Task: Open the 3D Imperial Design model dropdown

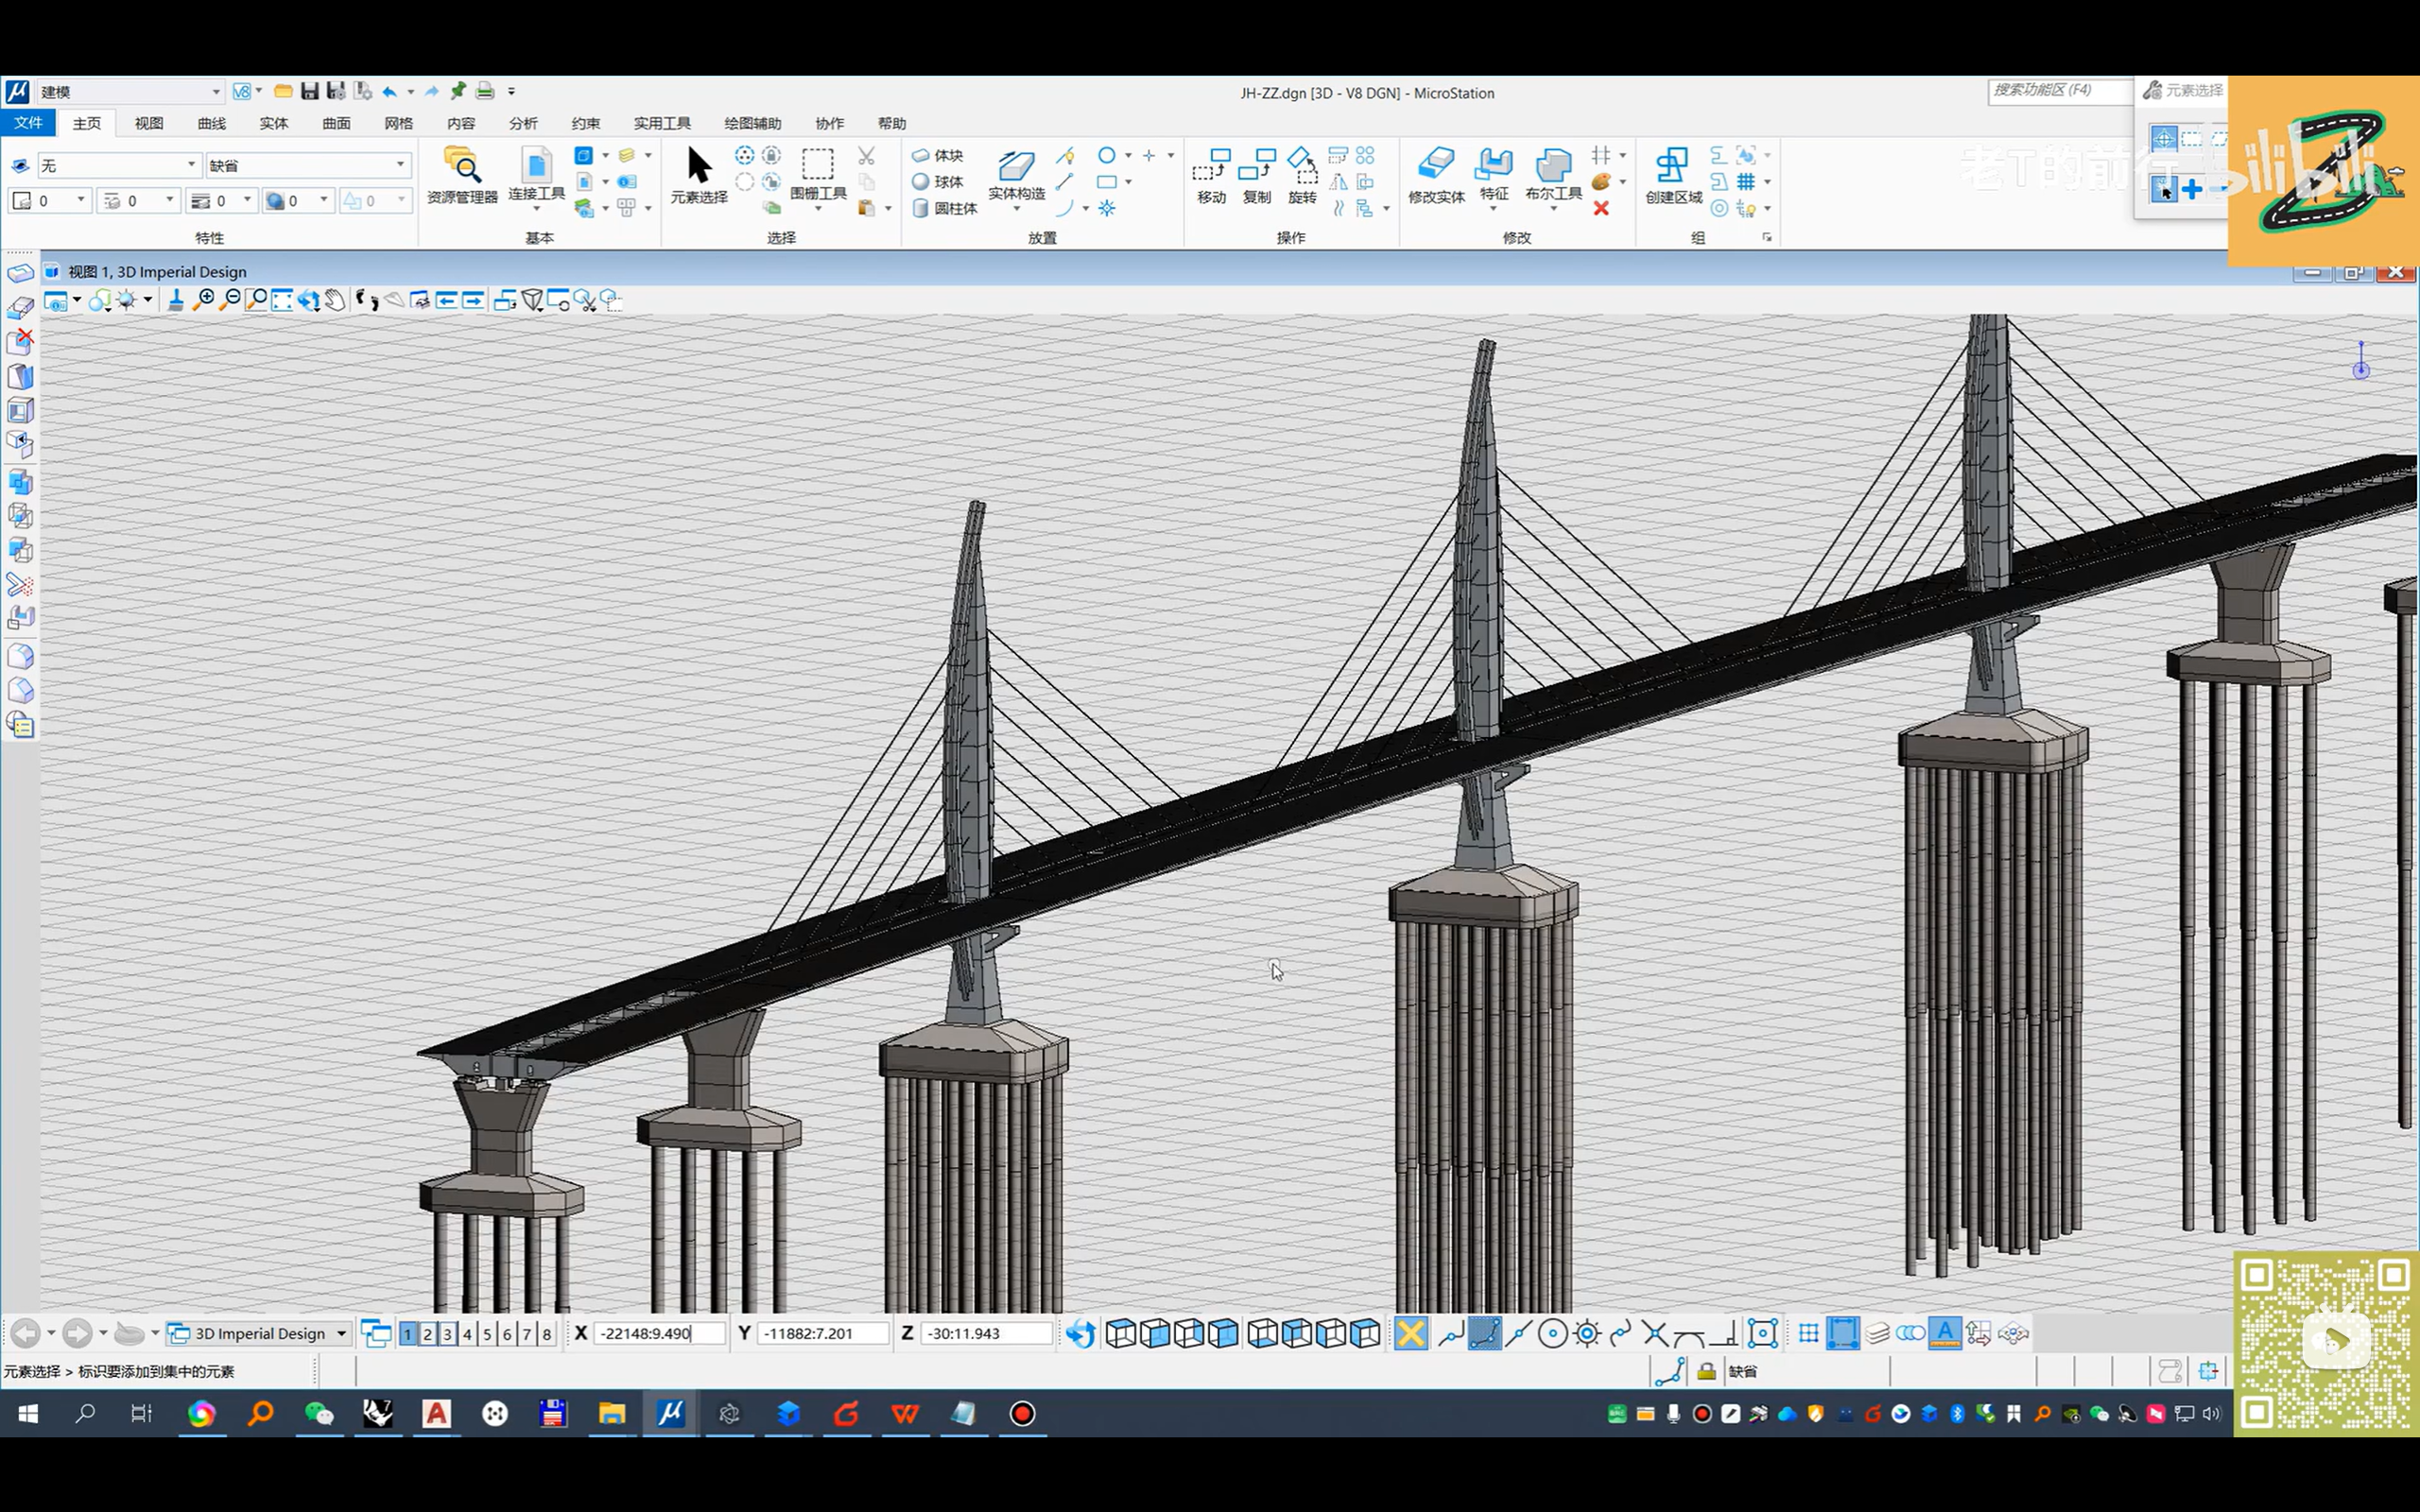Action: click(x=341, y=1333)
